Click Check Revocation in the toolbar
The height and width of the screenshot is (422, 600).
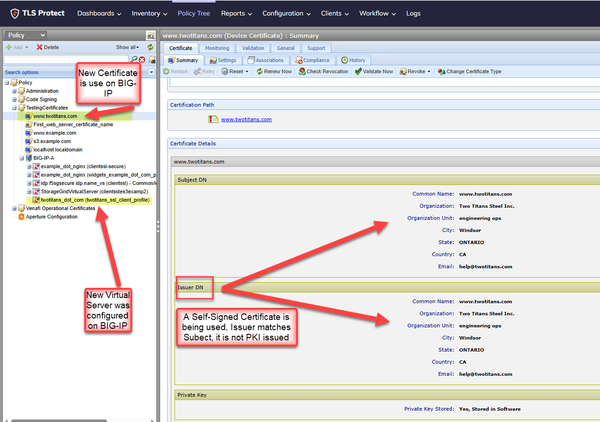[324, 71]
